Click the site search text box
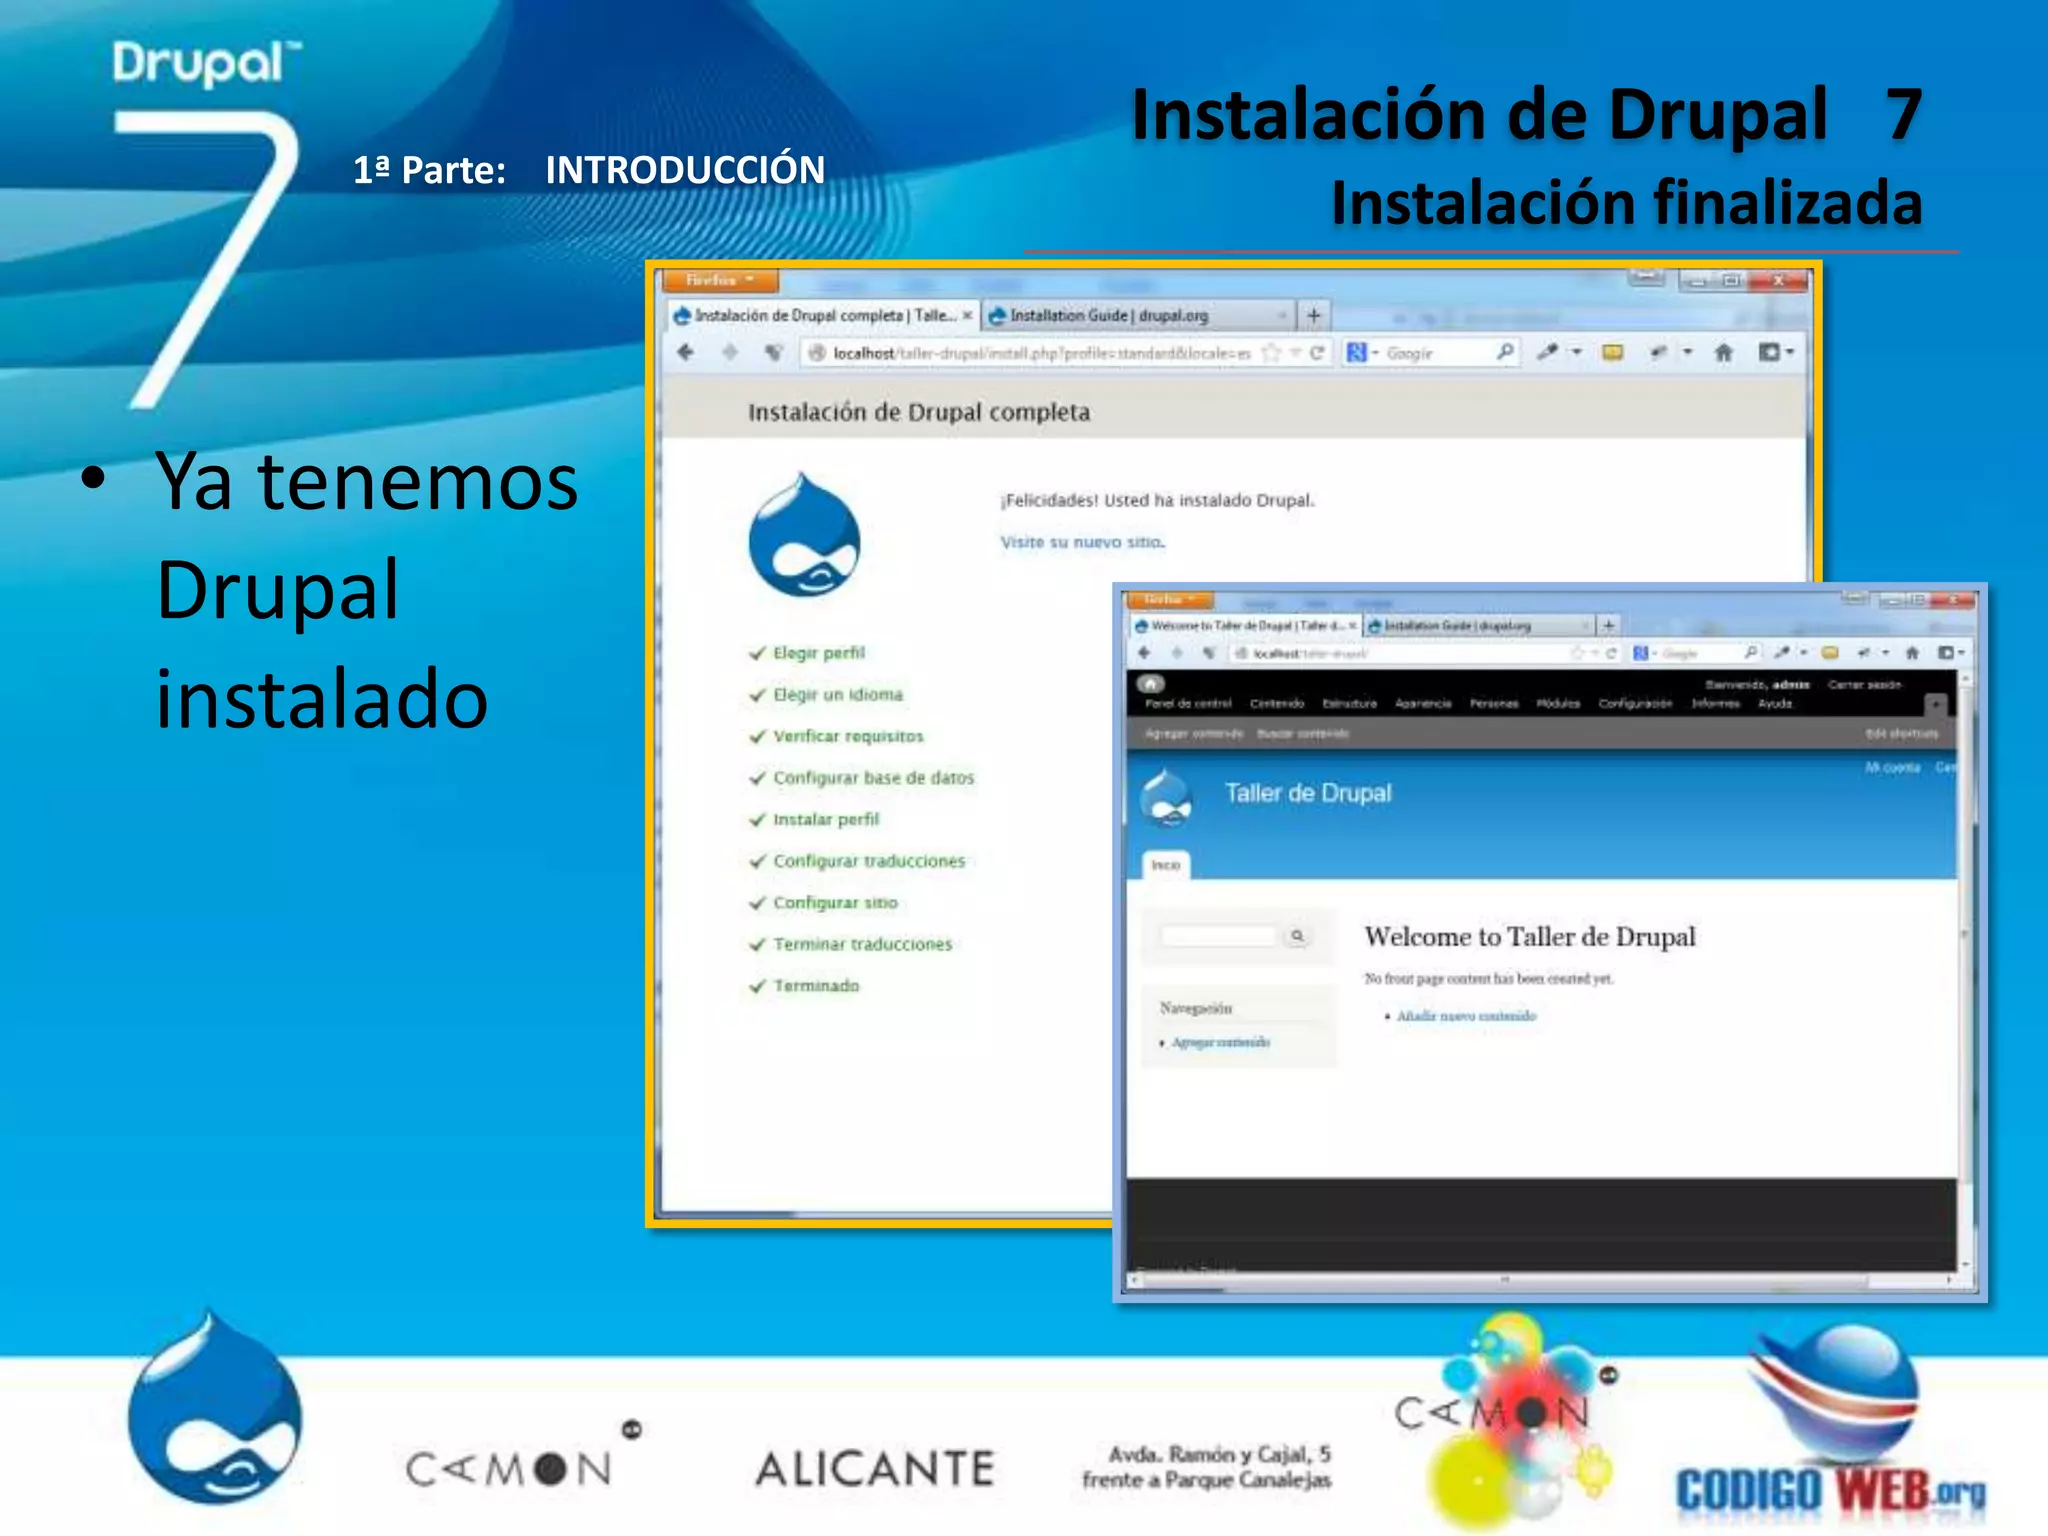This screenshot has height=1536, width=2048. (1218, 936)
